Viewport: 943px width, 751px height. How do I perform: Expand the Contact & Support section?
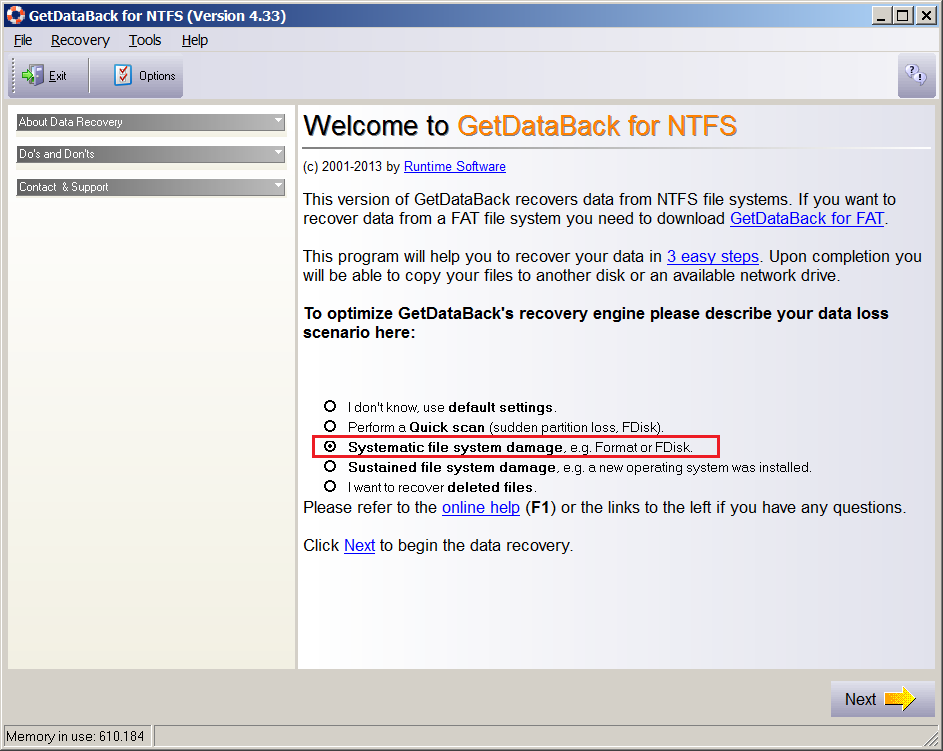click(150, 187)
